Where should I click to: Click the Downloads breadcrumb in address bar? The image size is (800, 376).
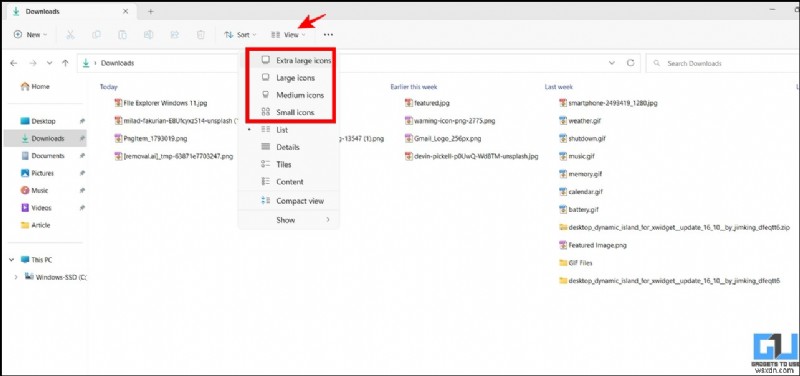point(117,63)
